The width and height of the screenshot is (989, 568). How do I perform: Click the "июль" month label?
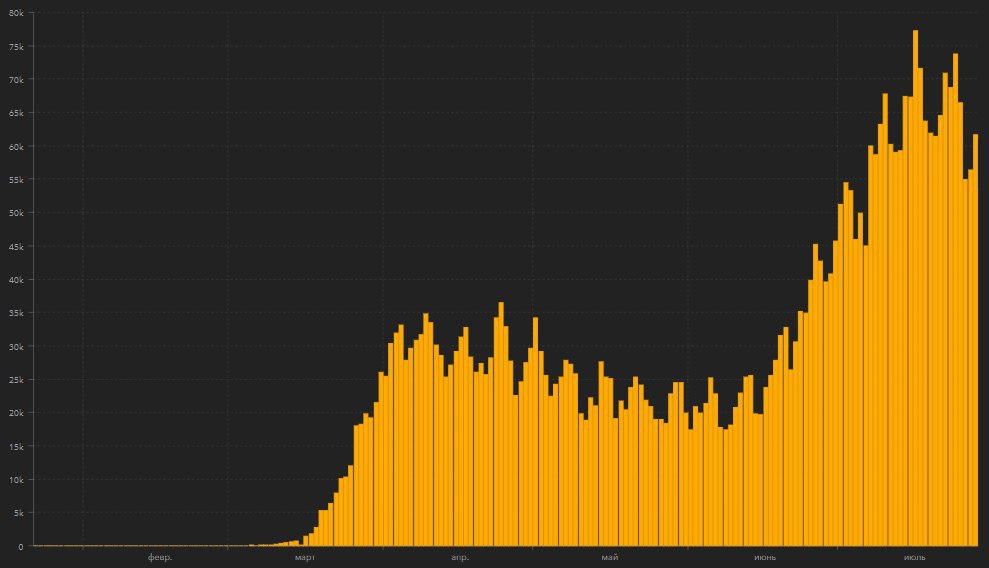(x=915, y=557)
